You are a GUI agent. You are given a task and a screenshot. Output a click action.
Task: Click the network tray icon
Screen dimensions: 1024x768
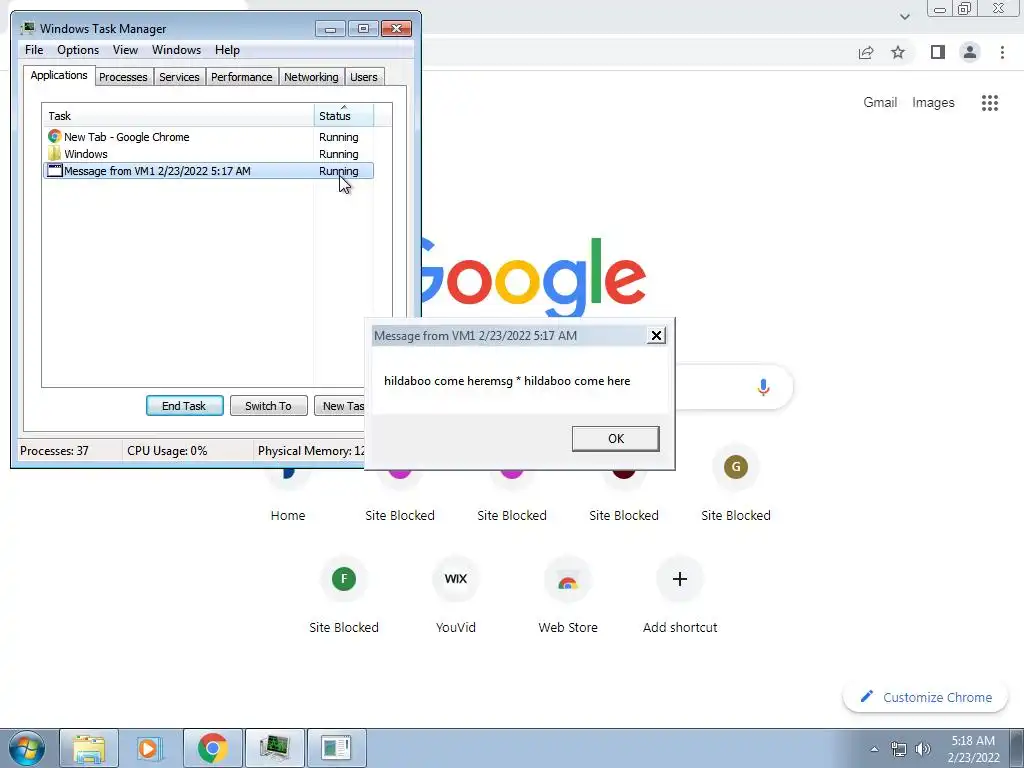click(x=899, y=750)
